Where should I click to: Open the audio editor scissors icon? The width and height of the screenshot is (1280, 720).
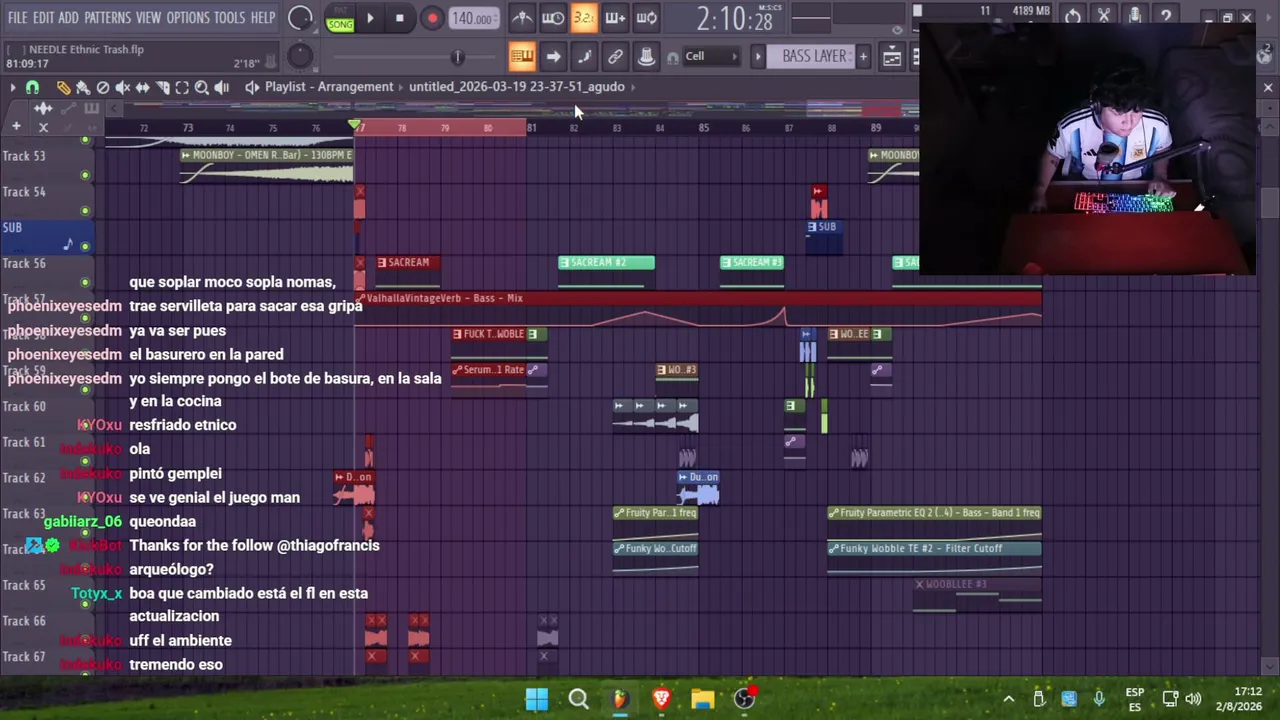coord(1104,17)
